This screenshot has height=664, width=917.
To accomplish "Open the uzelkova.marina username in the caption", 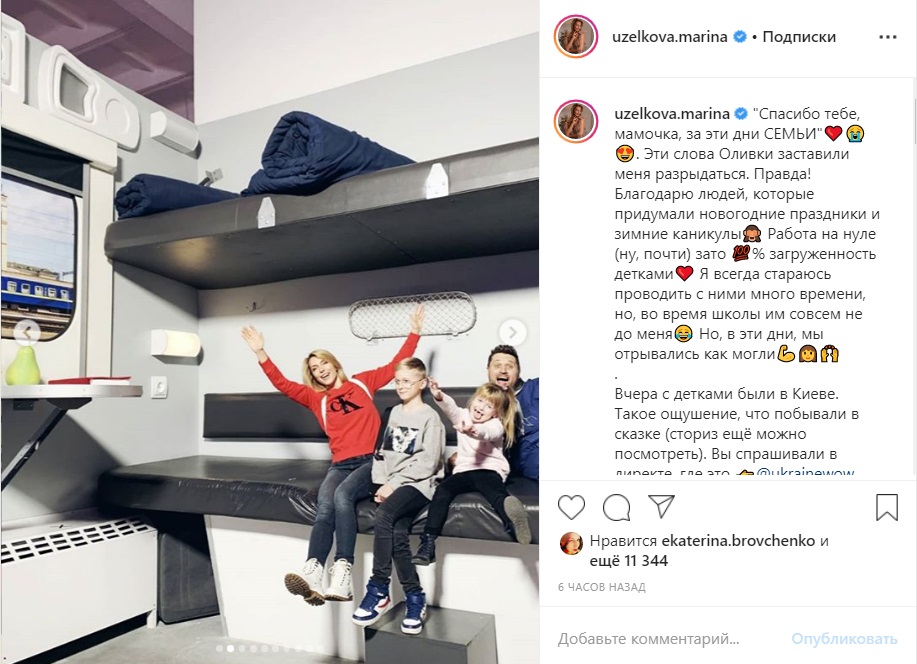I will [672, 113].
